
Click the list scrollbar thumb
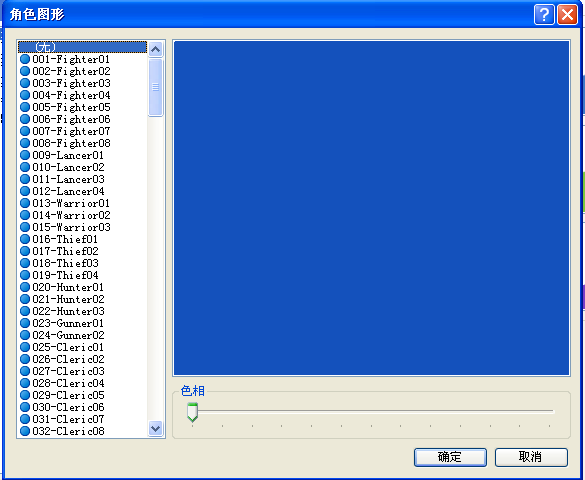click(x=156, y=87)
